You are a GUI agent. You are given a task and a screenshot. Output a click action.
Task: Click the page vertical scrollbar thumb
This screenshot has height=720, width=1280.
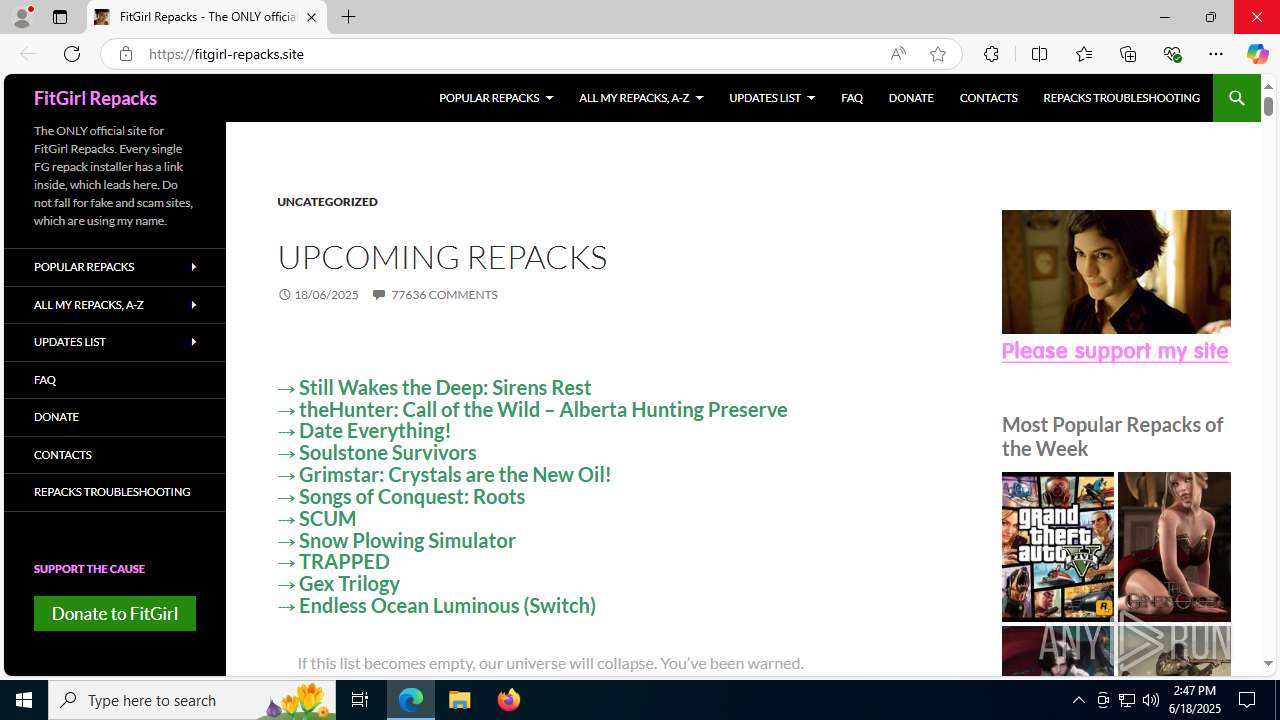(1269, 106)
